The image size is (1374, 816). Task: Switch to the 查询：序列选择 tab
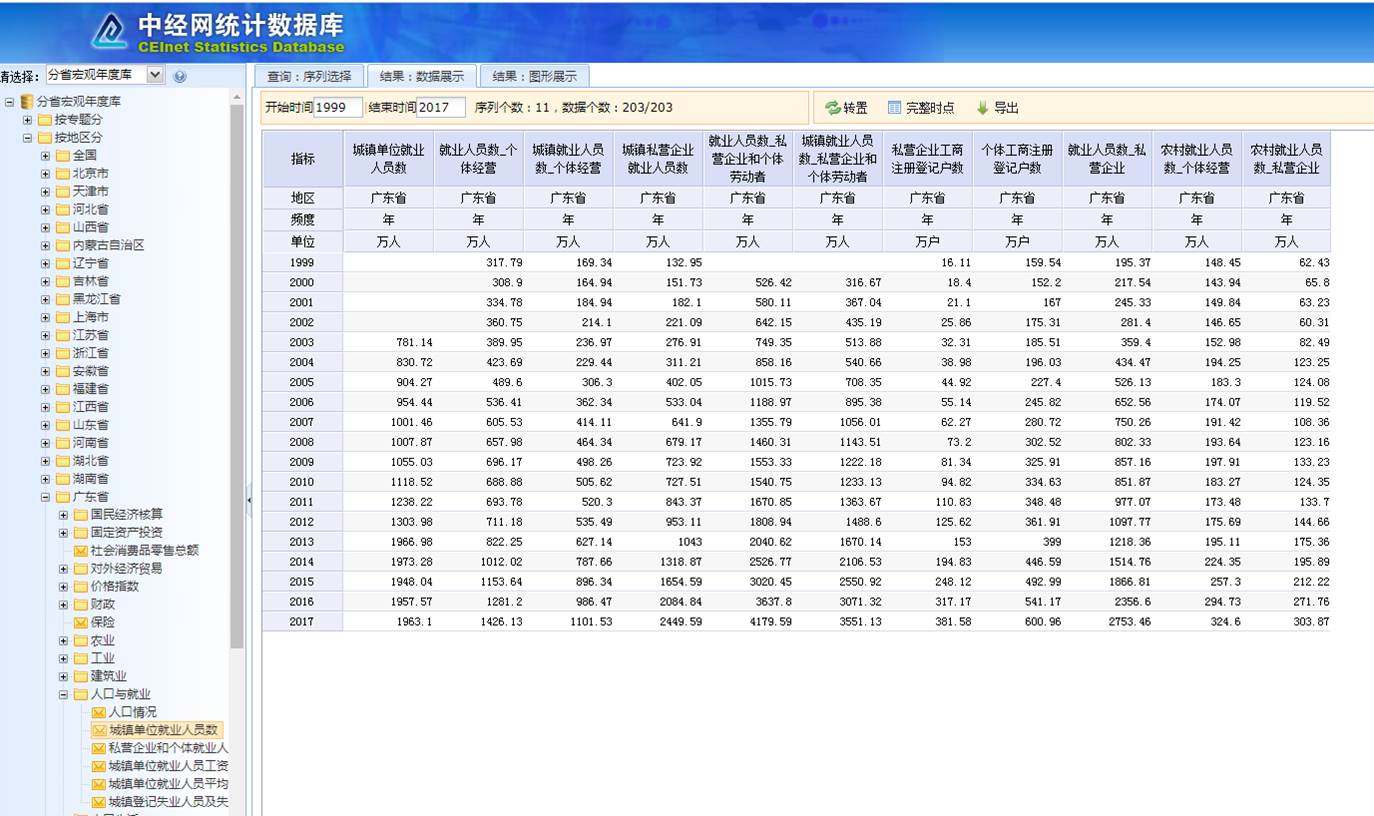click(309, 76)
